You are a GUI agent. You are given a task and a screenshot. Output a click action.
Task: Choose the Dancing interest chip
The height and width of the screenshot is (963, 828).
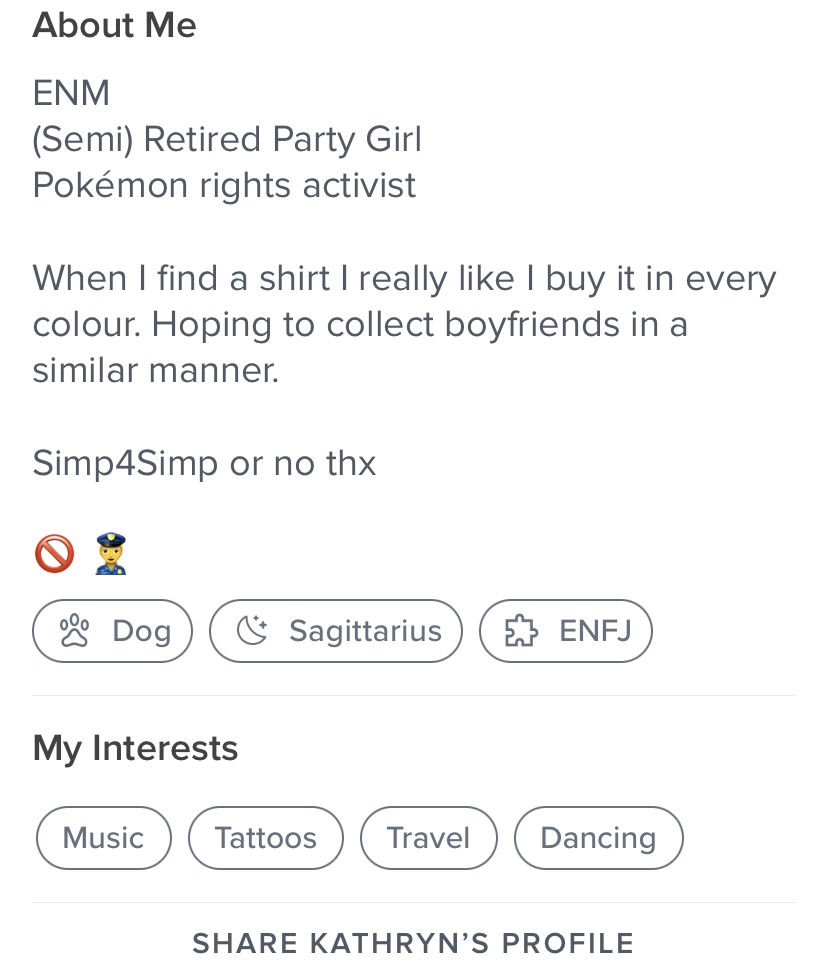click(x=599, y=838)
